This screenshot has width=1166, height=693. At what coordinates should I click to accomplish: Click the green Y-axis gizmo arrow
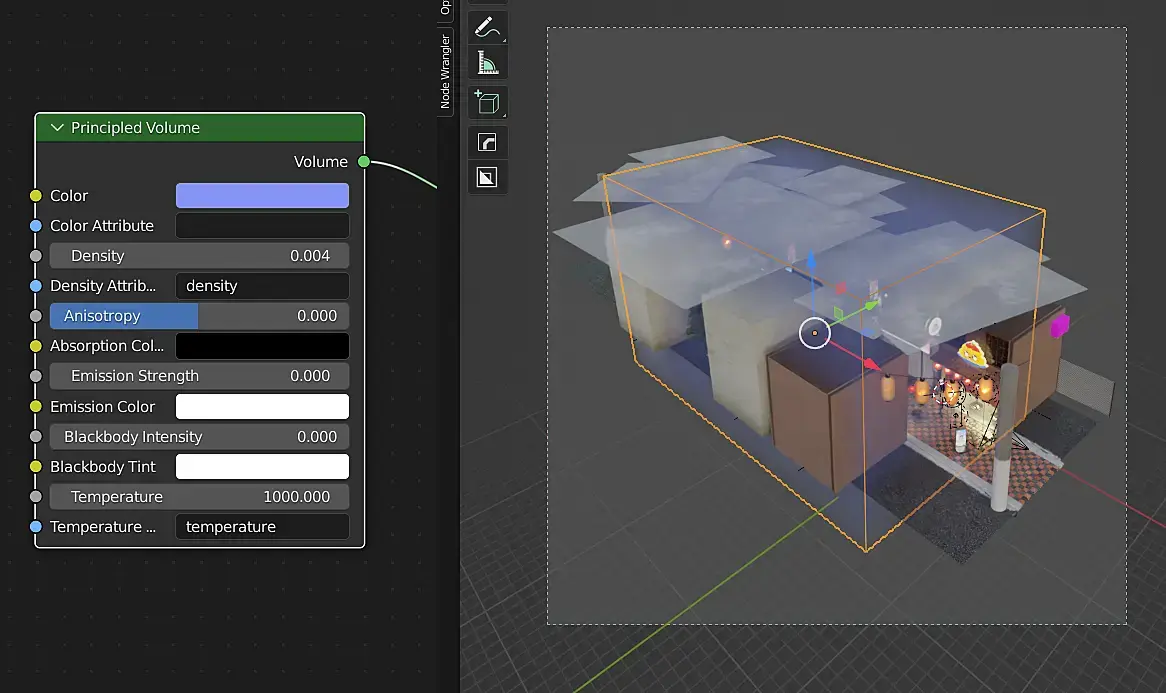(872, 304)
